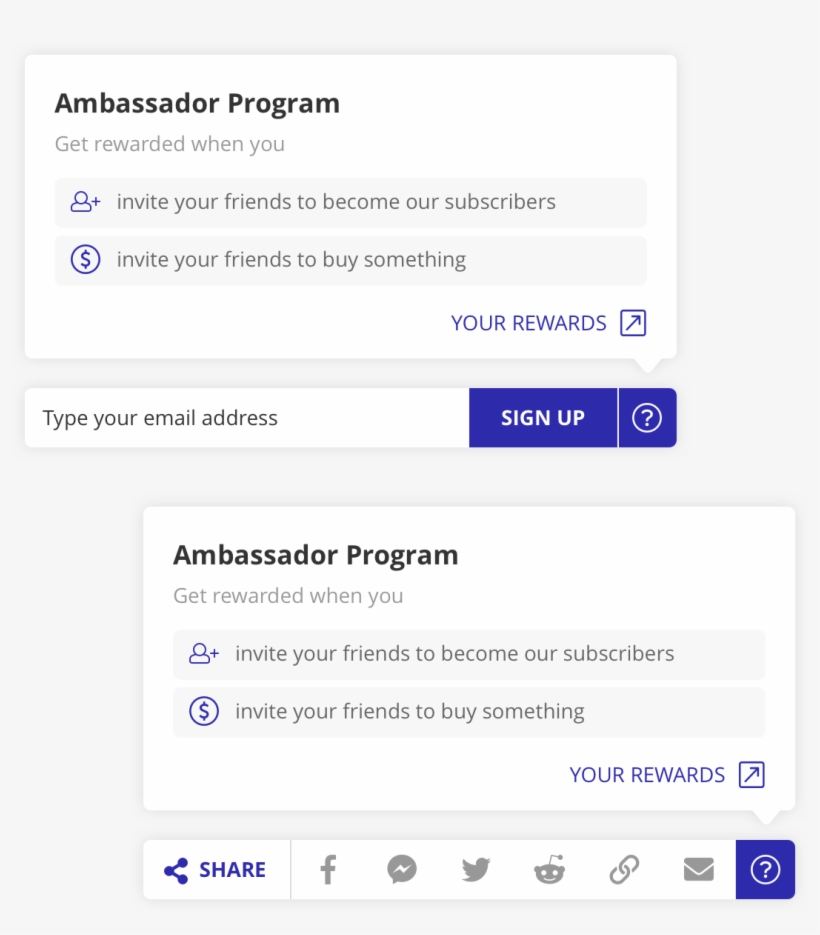Click help icon beside Sign Up
This screenshot has height=935, width=820.
(x=647, y=418)
